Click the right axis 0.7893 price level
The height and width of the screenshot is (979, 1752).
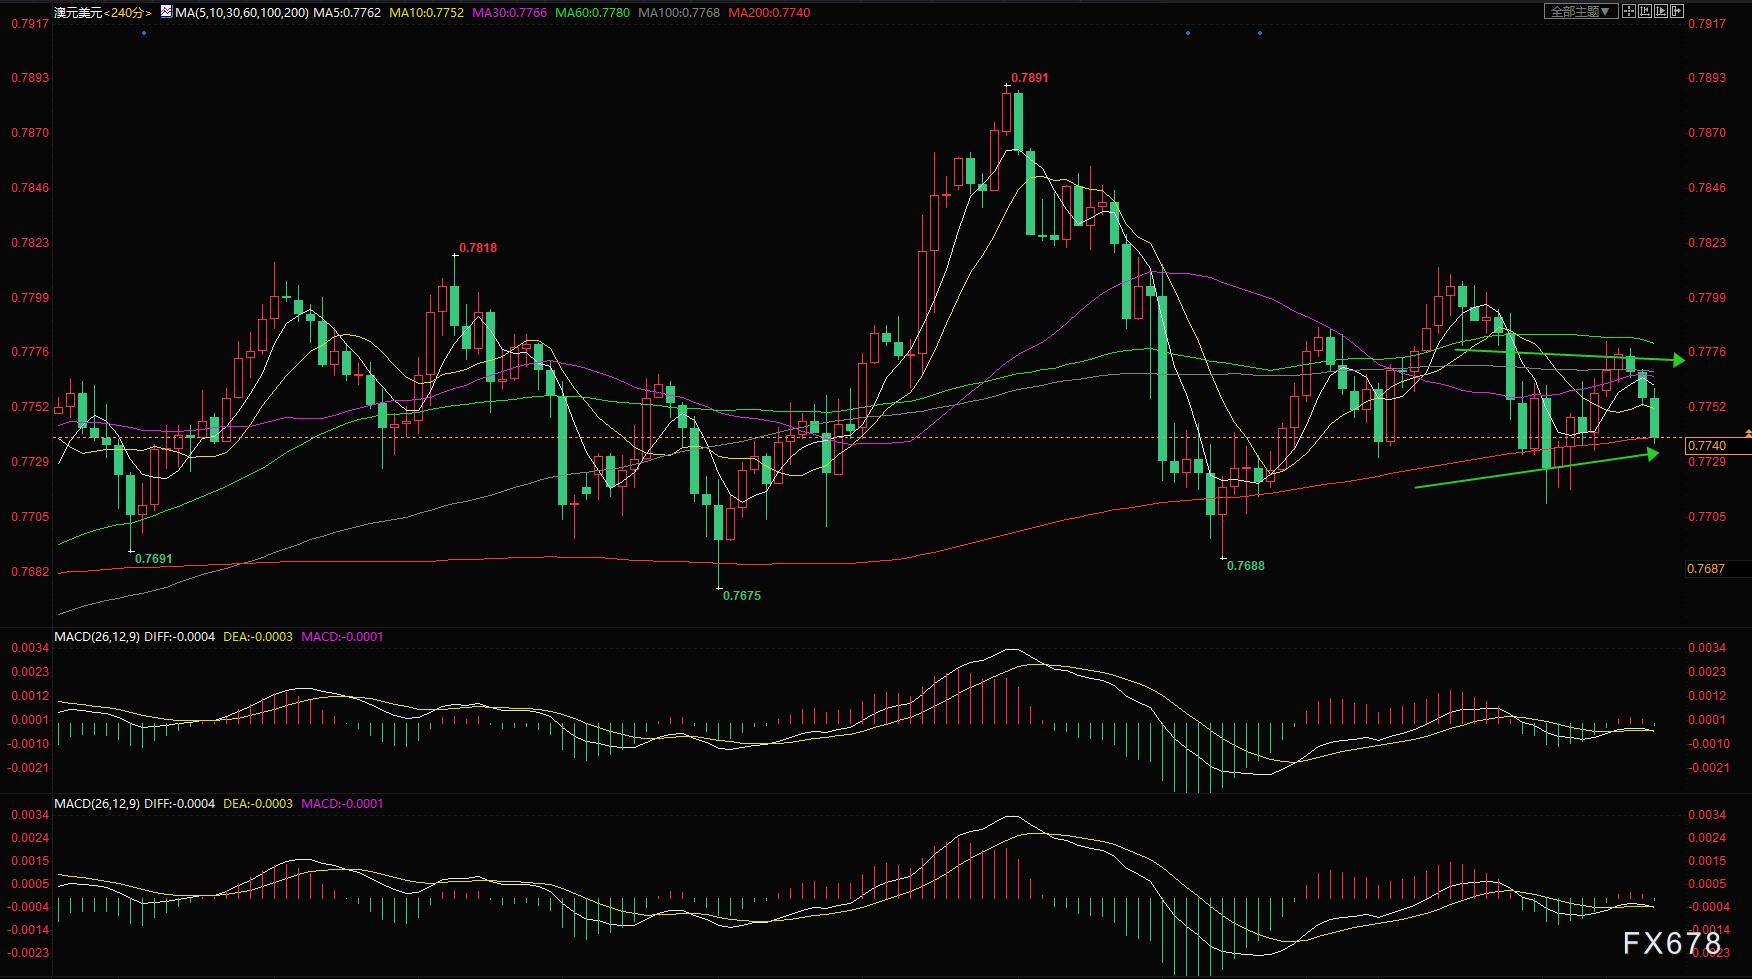1706,78
